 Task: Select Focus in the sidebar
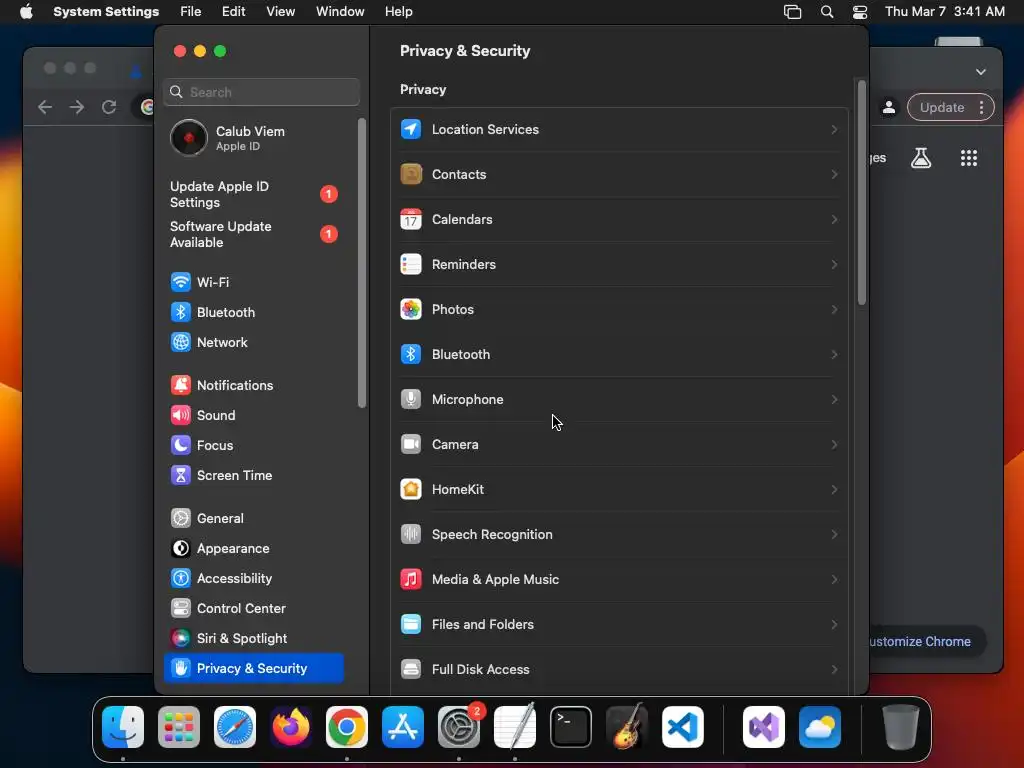(x=255, y=445)
